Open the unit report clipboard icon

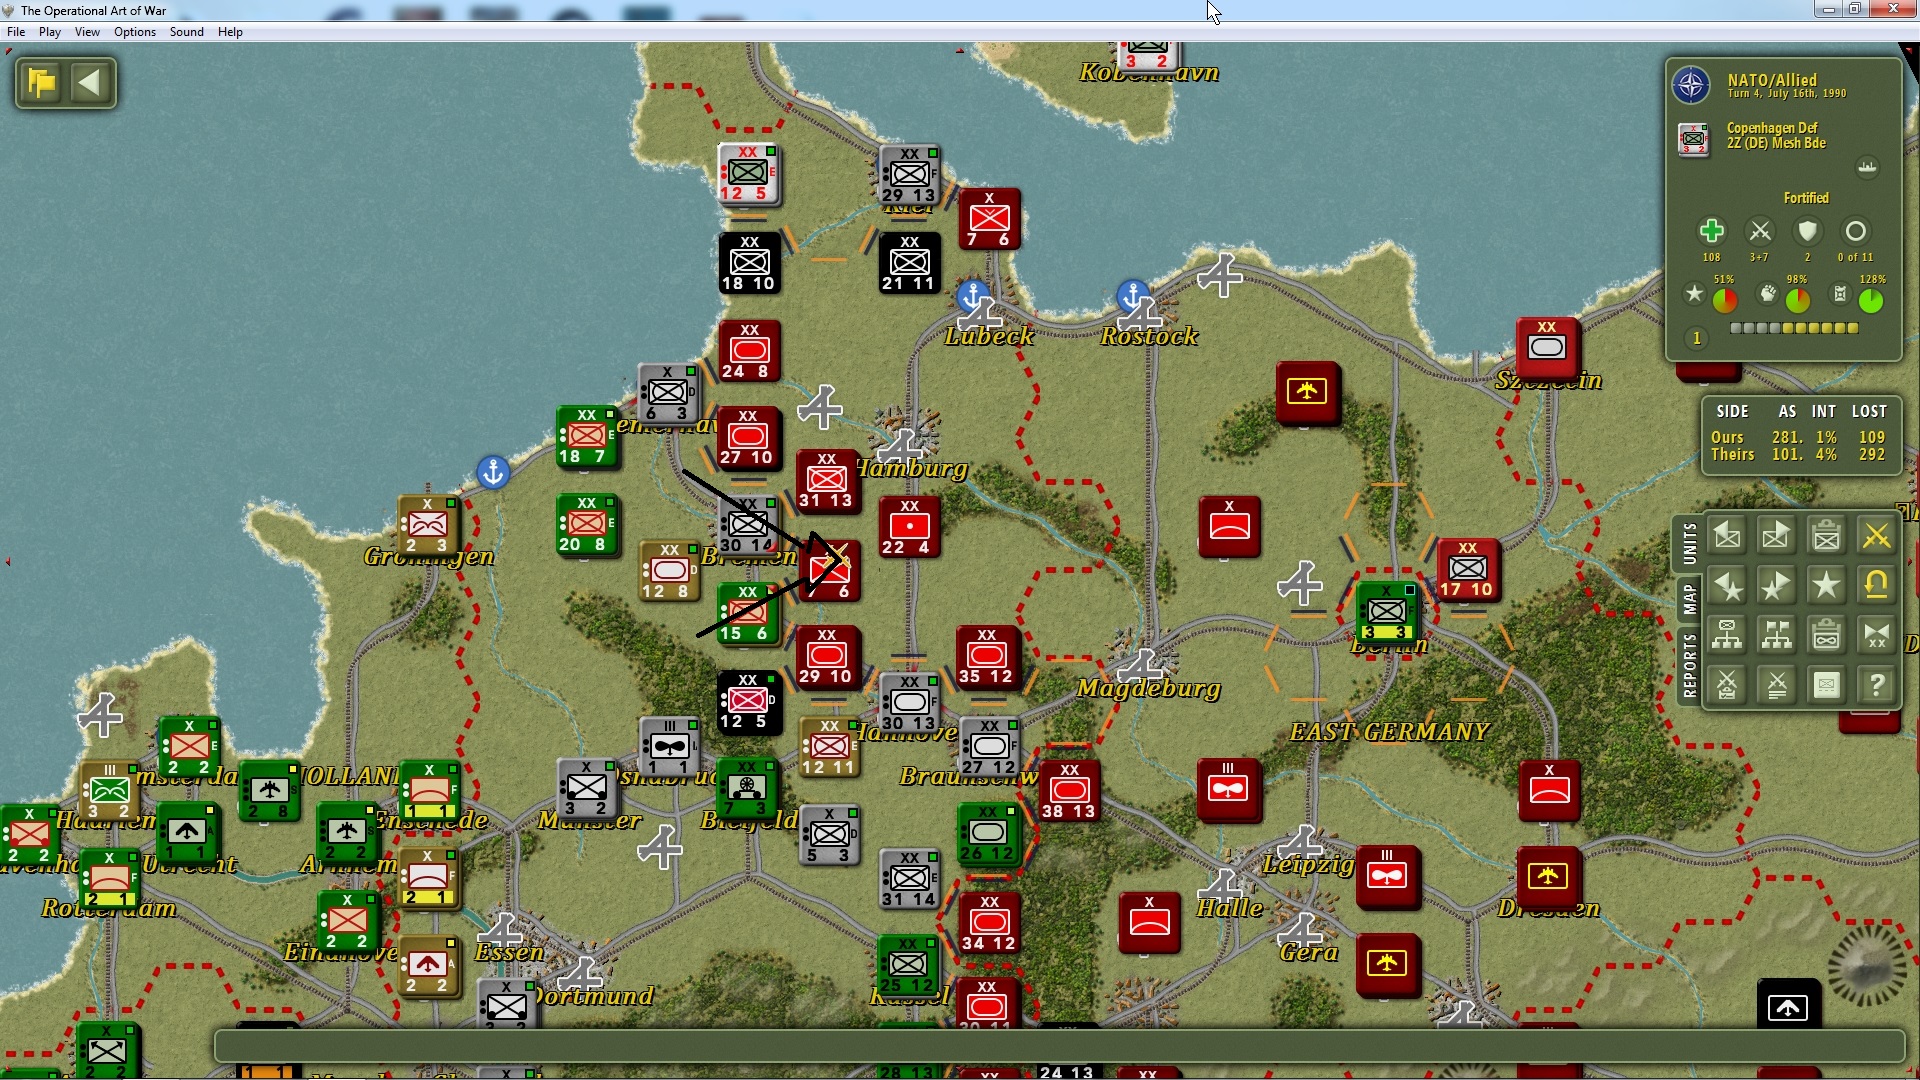[x=1827, y=536]
